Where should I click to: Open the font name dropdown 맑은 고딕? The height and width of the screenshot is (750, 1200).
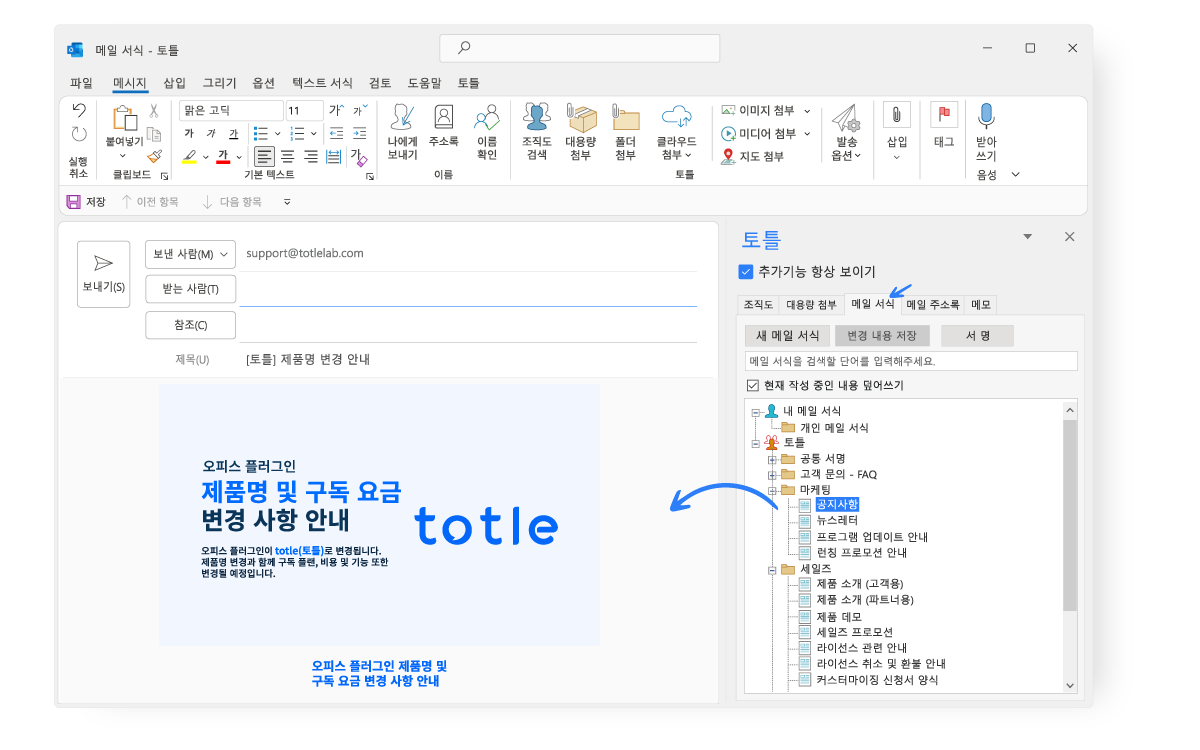[230, 111]
